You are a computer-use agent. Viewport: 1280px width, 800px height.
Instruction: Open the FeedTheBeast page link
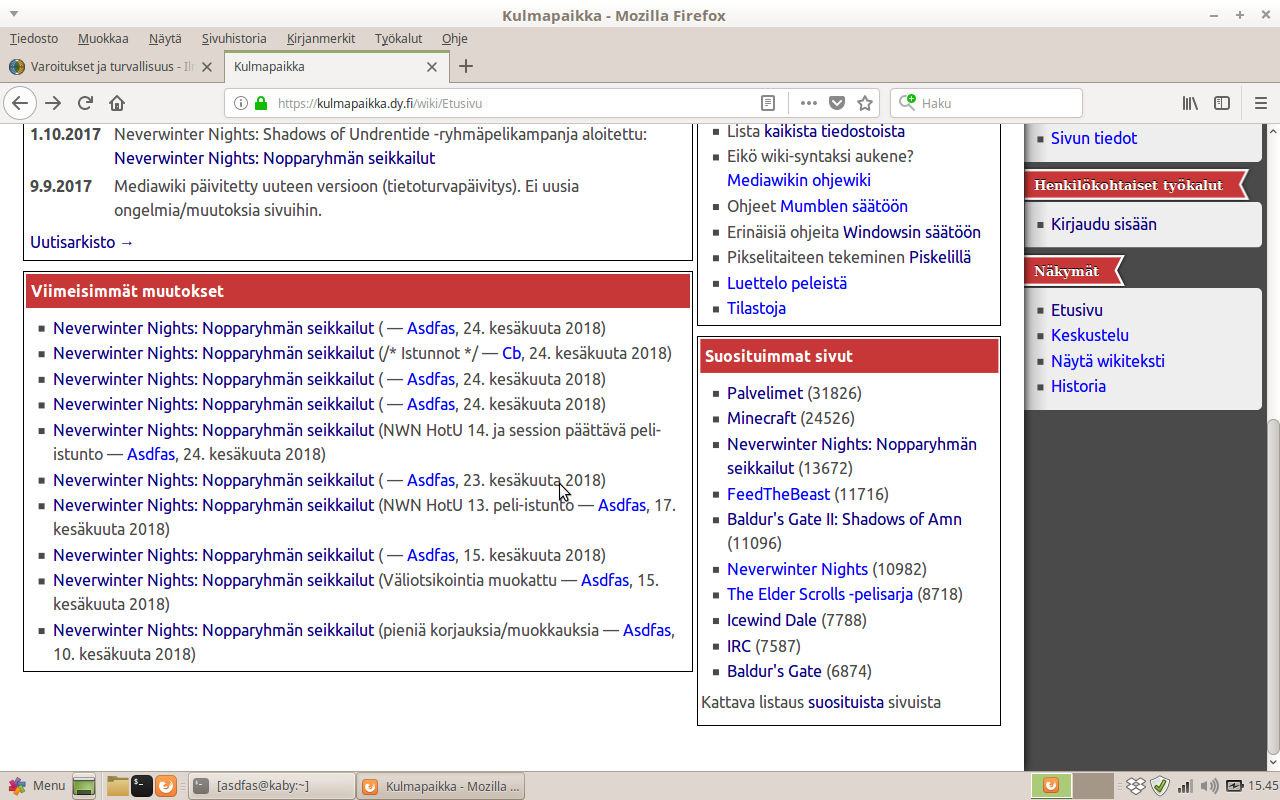[779, 494]
